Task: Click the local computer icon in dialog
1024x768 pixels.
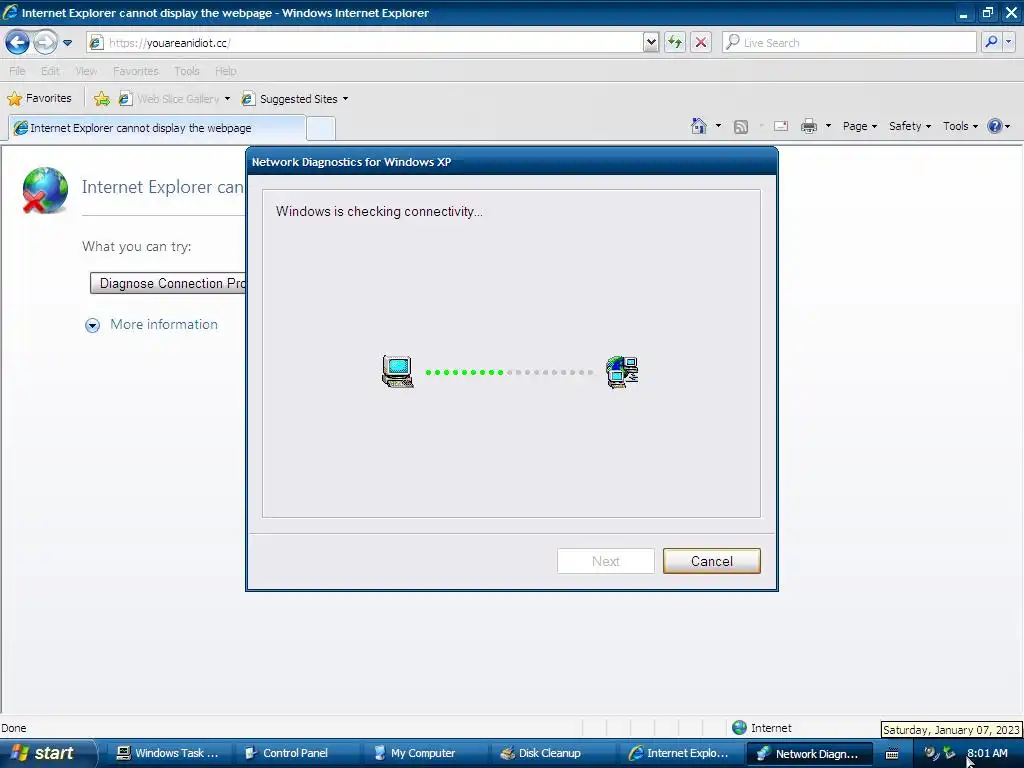Action: tap(398, 372)
